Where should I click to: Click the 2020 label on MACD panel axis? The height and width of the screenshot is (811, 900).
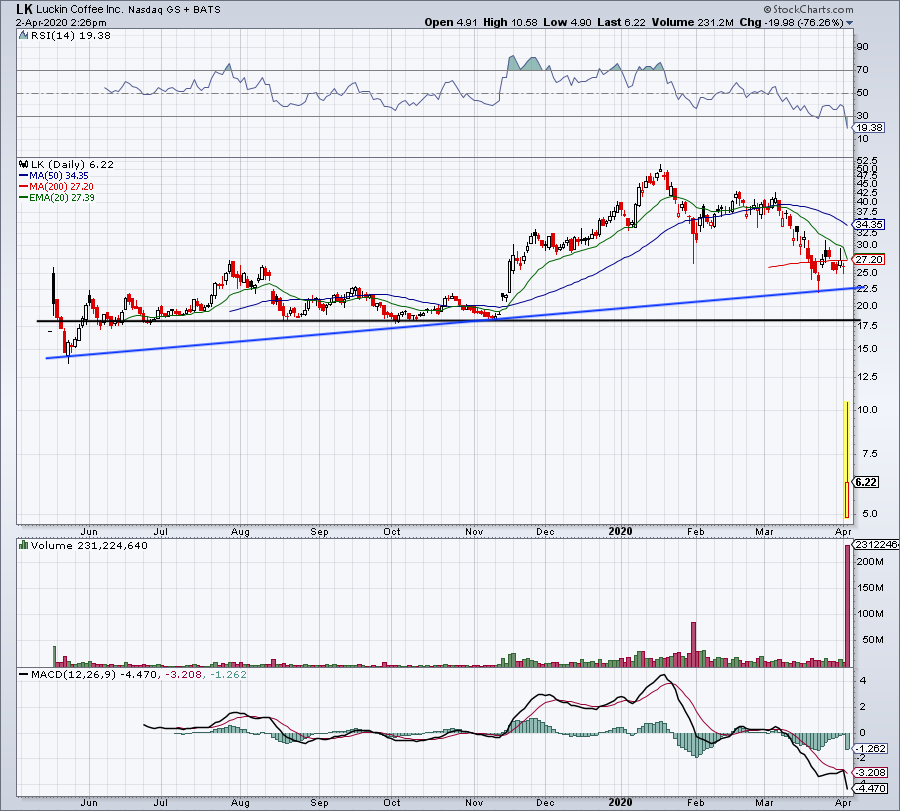coord(620,802)
